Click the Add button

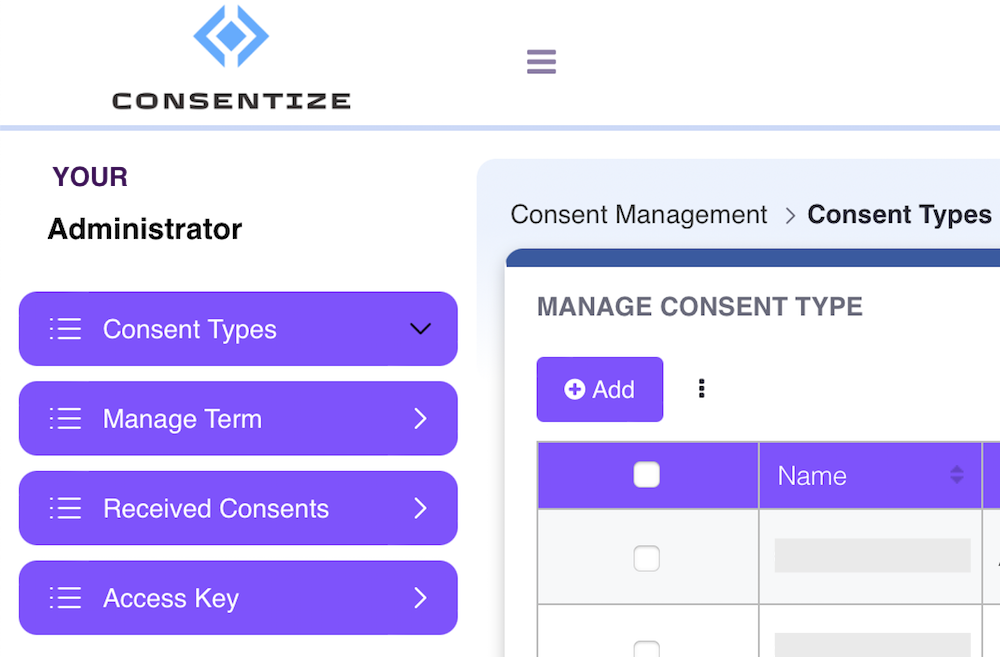[600, 389]
